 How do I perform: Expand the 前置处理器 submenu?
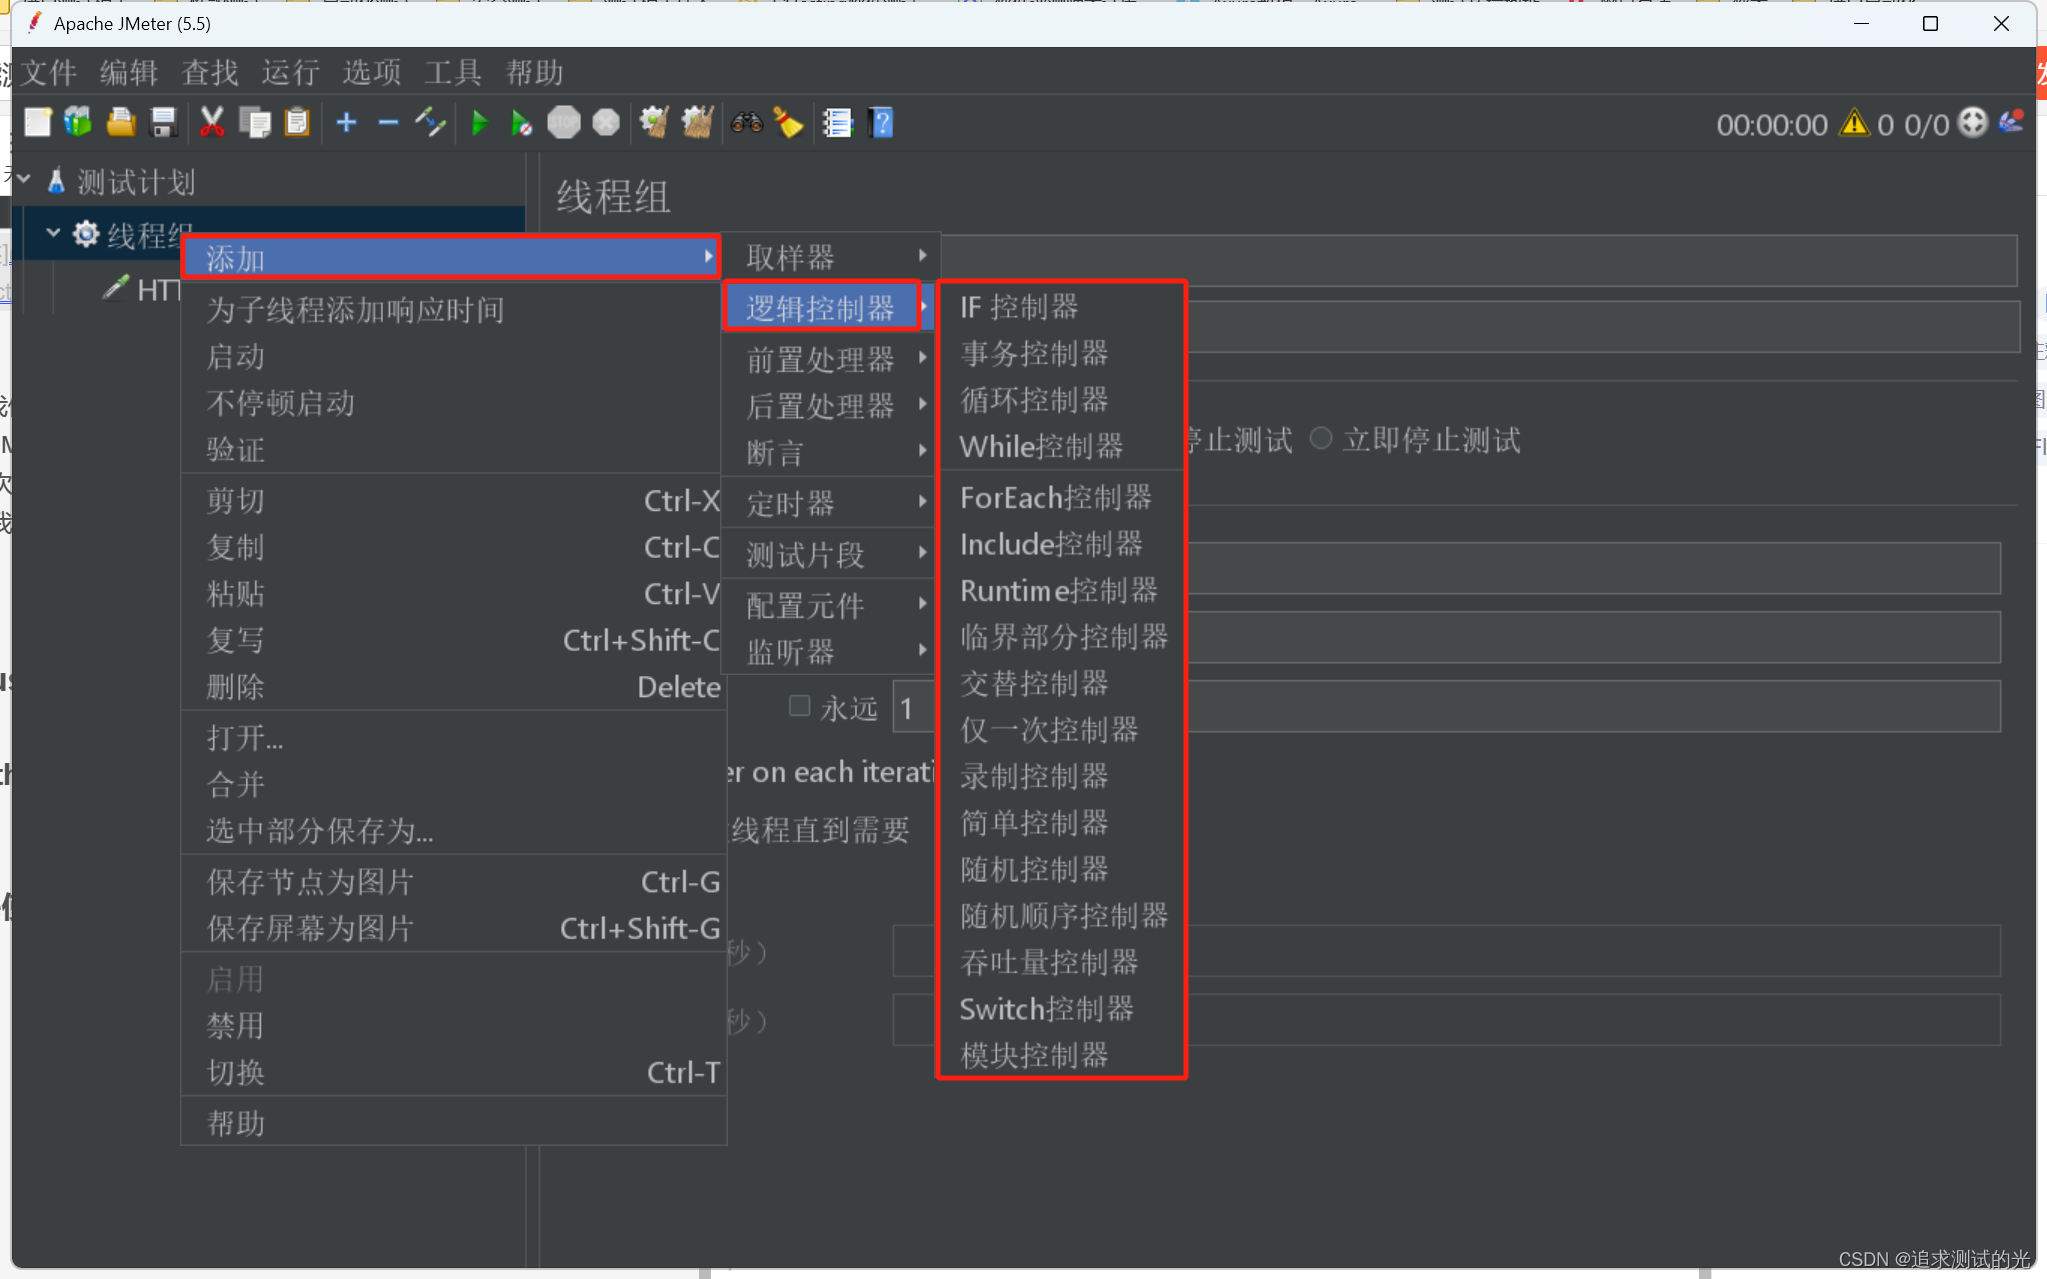point(831,359)
